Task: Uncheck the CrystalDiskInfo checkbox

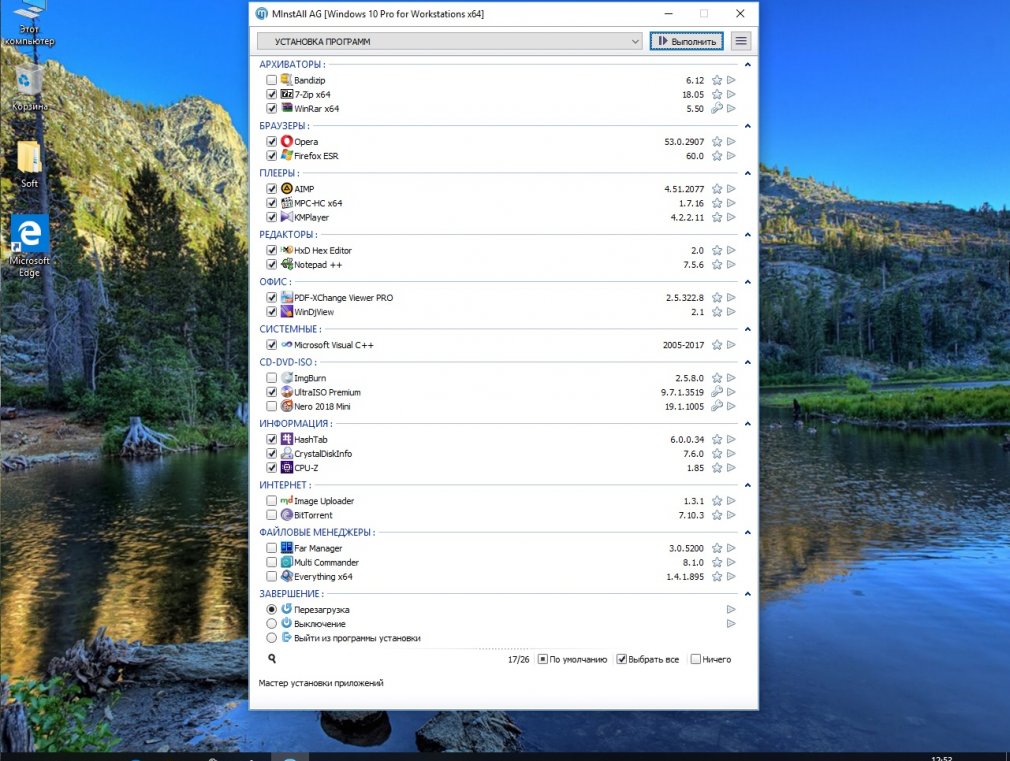Action: 271,454
